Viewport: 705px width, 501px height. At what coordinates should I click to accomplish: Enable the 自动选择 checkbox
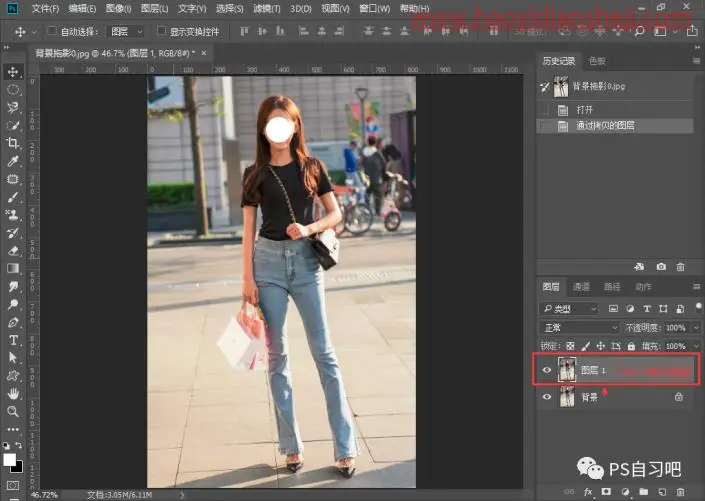[x=52, y=31]
